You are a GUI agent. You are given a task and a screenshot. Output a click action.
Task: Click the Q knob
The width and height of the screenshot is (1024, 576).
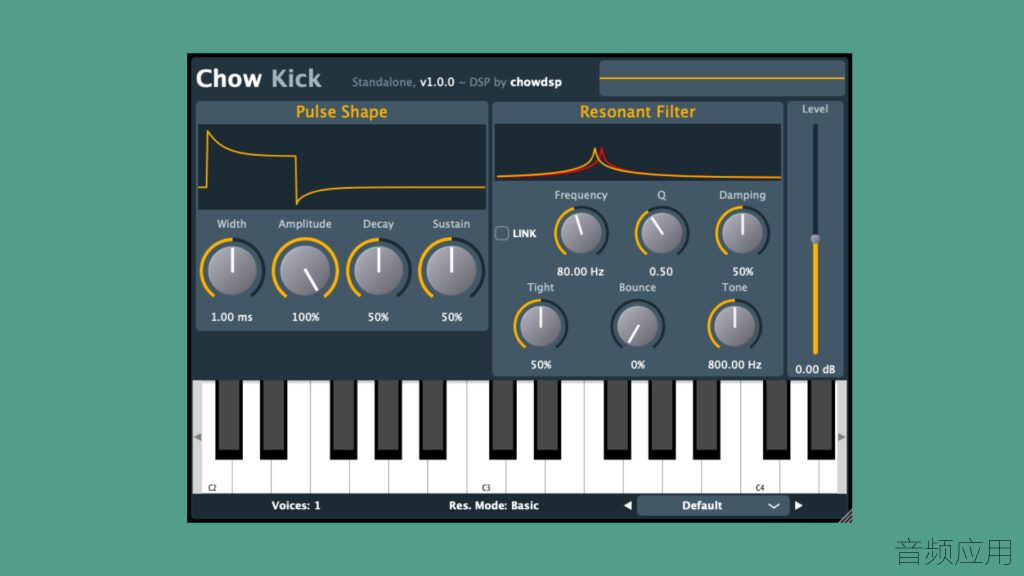click(x=661, y=232)
